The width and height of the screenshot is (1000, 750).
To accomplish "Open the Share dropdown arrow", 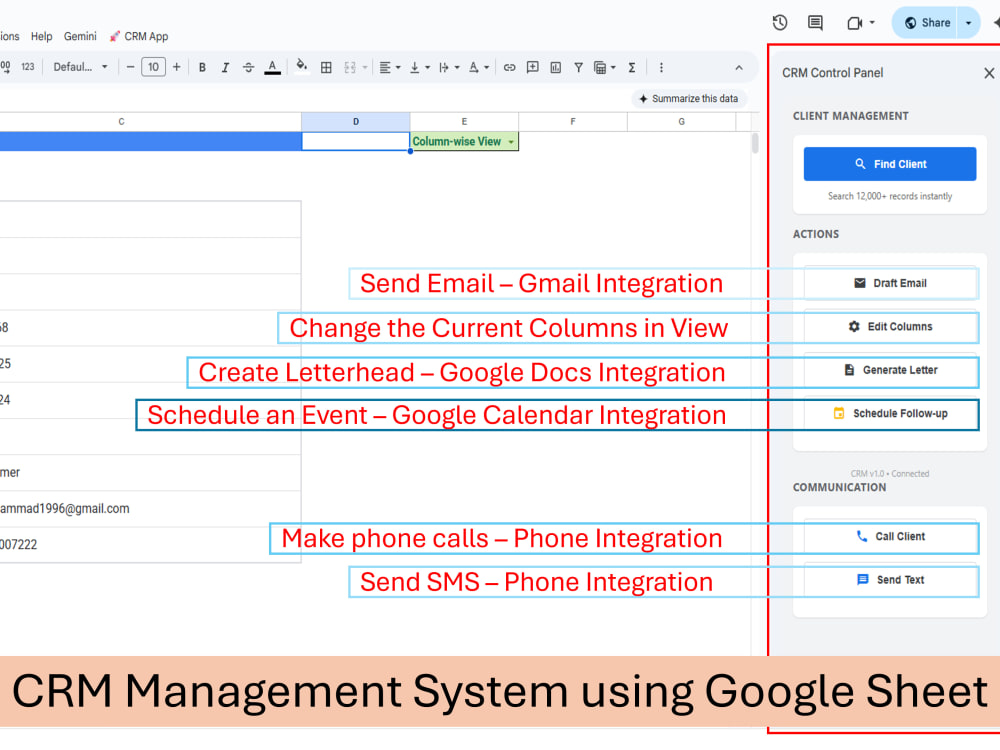I will [968, 23].
